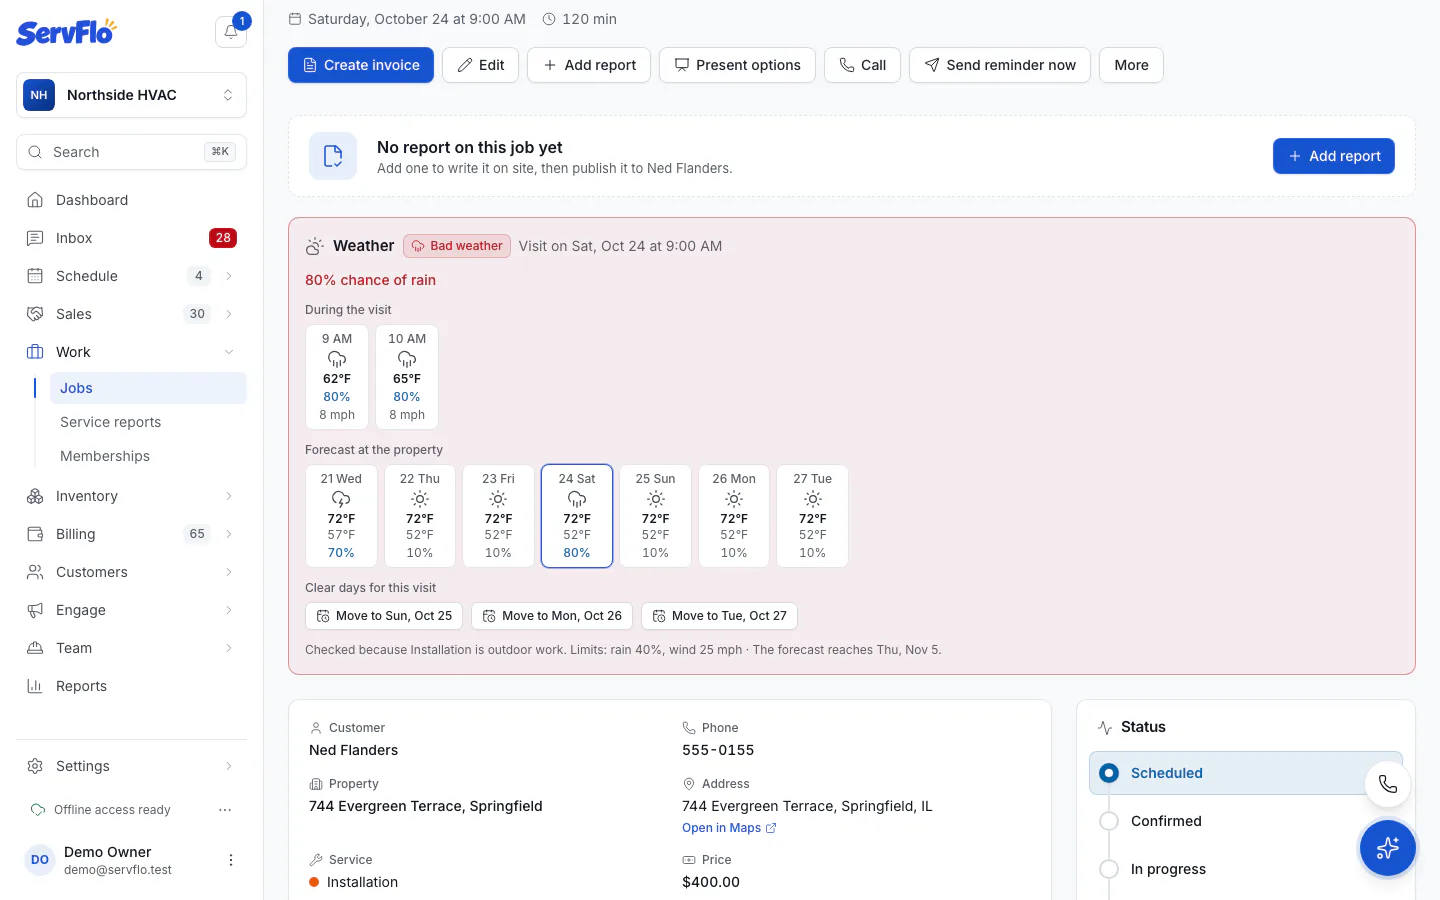1440x900 pixels.
Task: Go to the Dashboard page
Action: [x=131, y=200]
